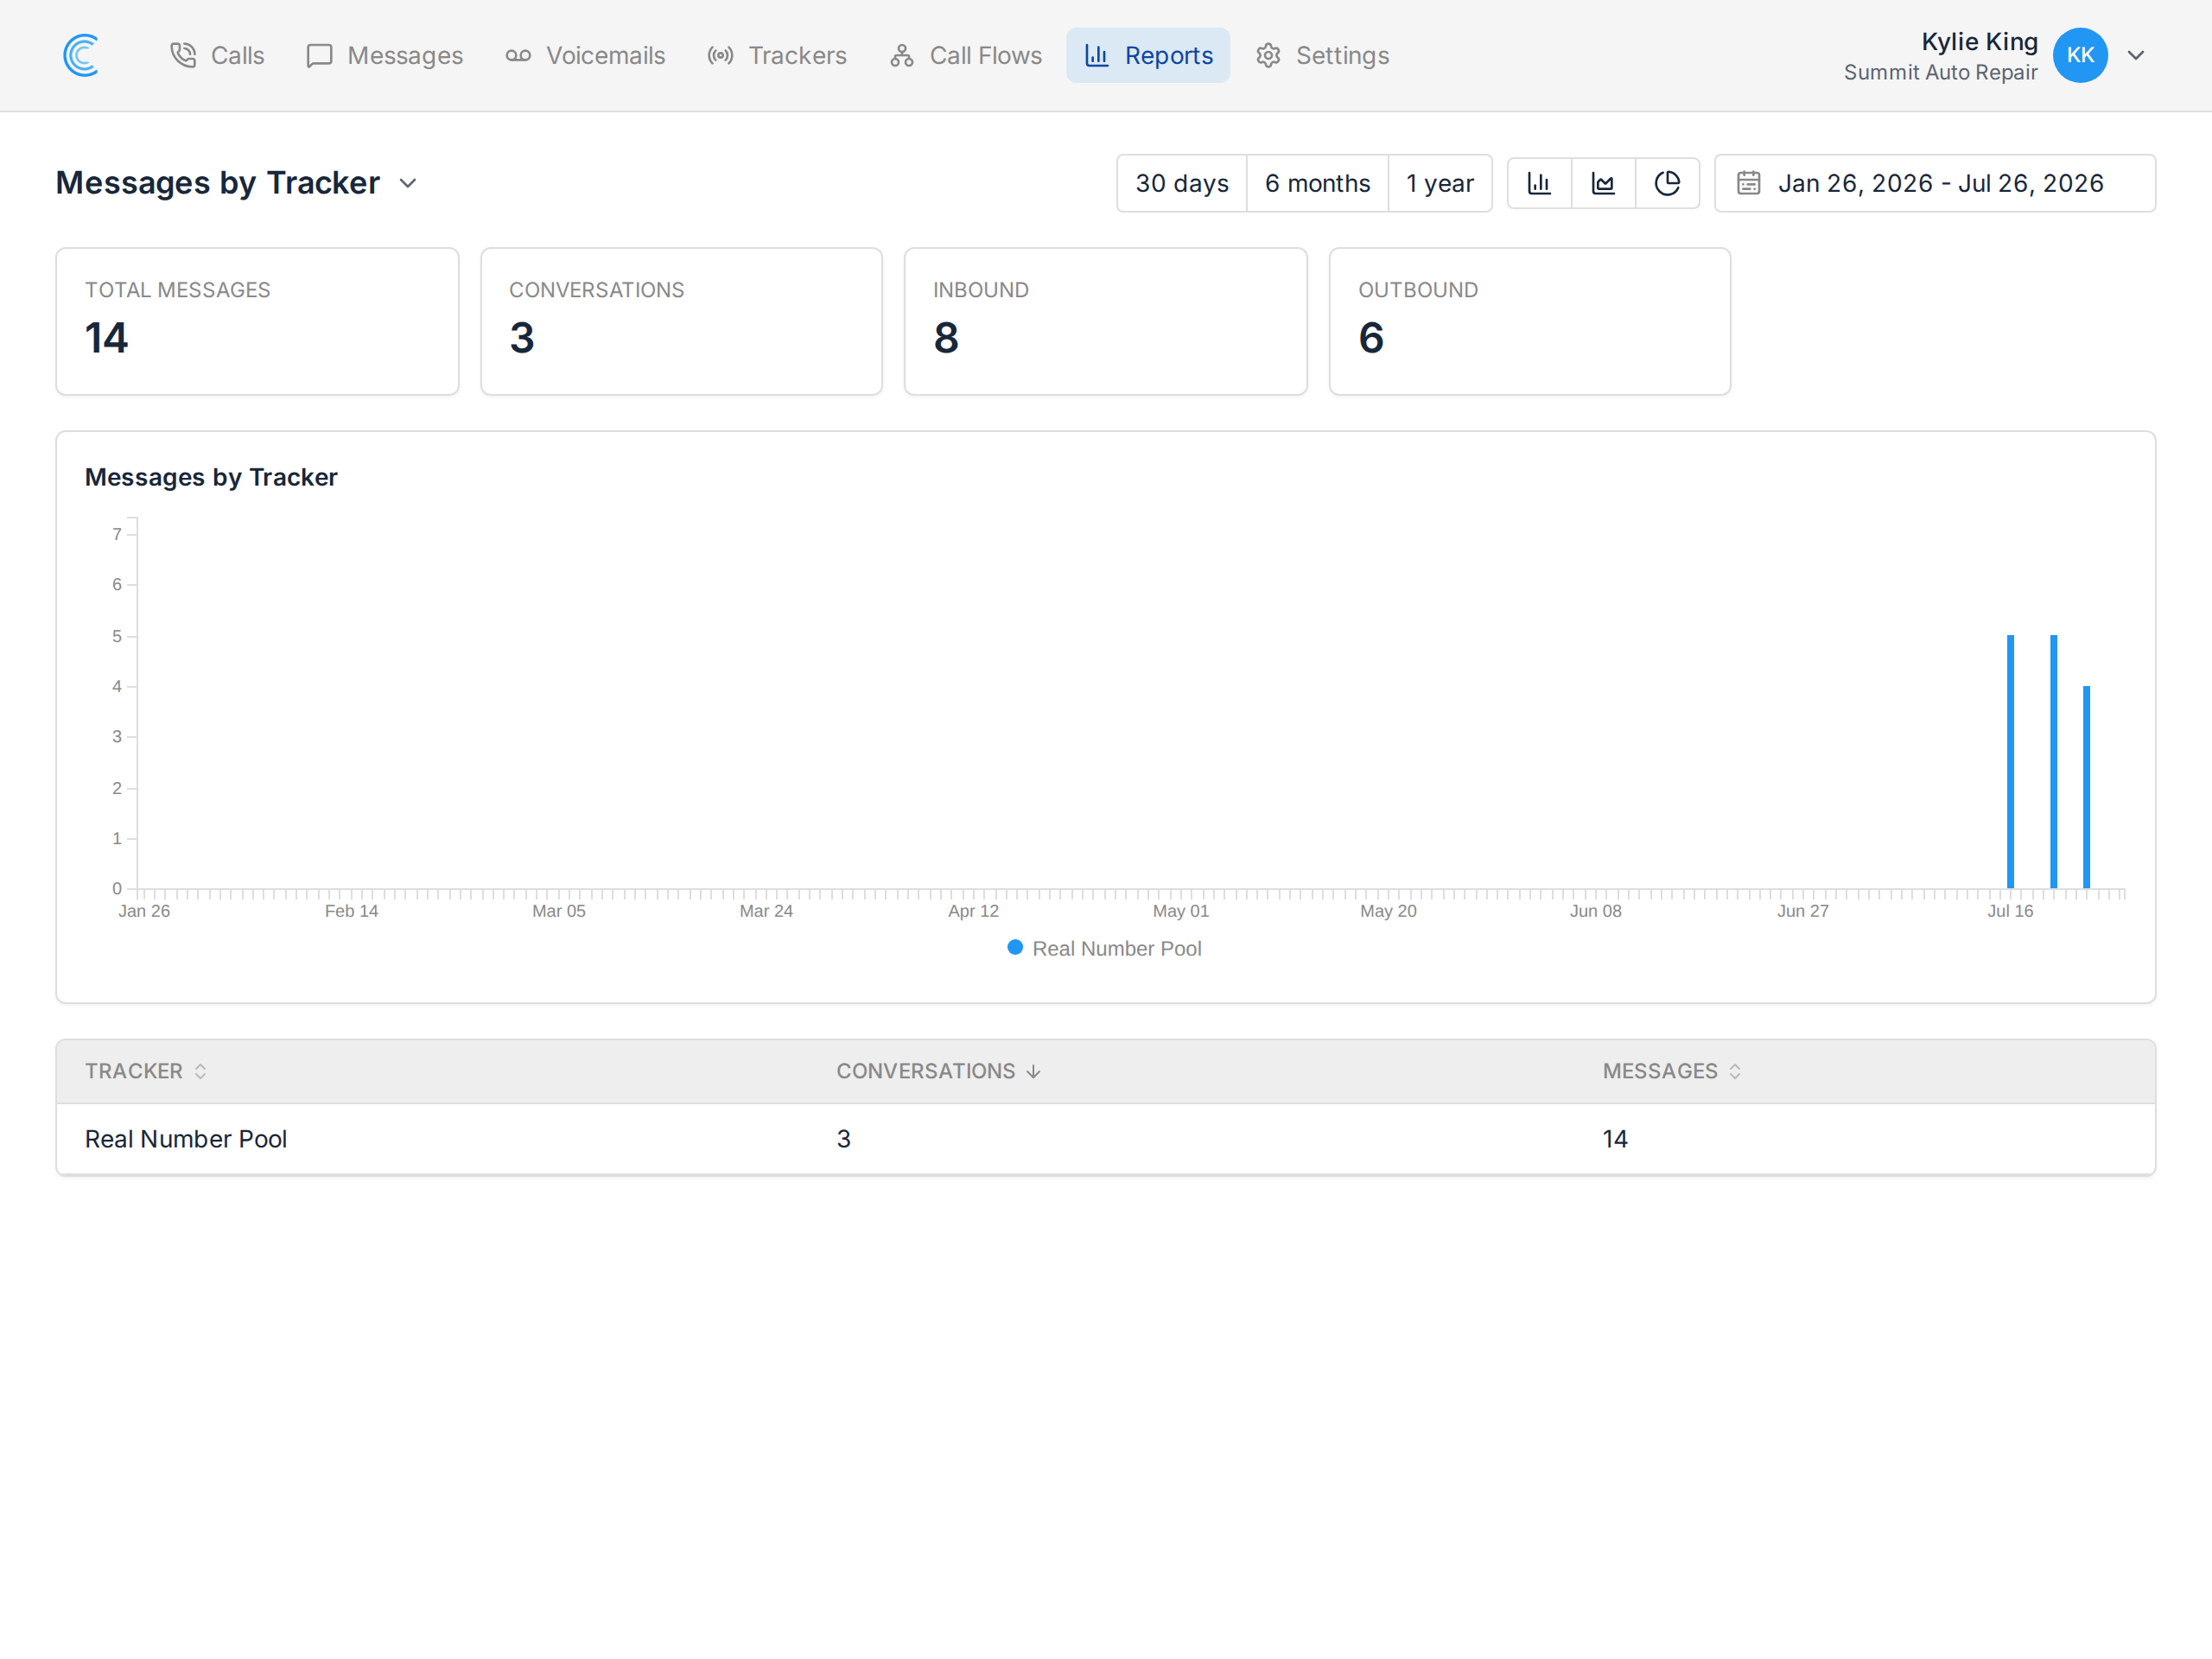2212x1659 pixels.
Task: Toggle Real Number Pool legend item
Action: (x=1104, y=948)
